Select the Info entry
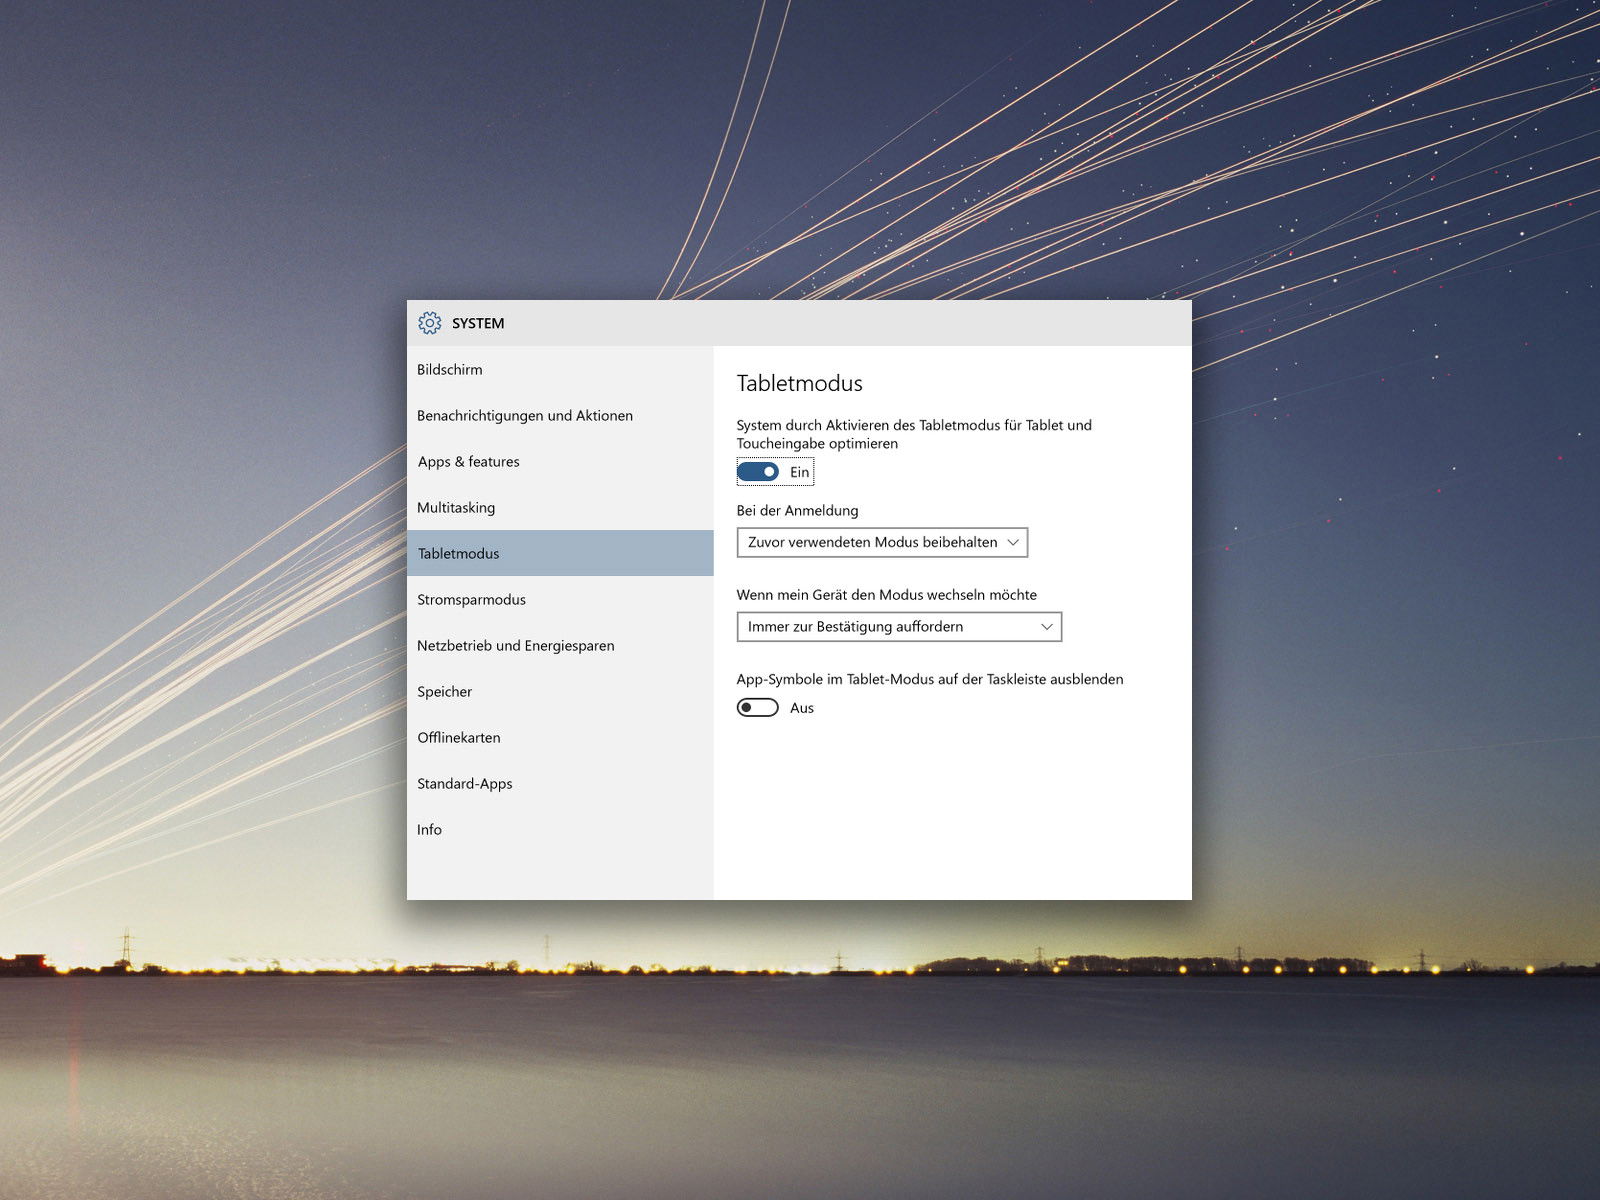Image resolution: width=1600 pixels, height=1200 pixels. [560, 829]
